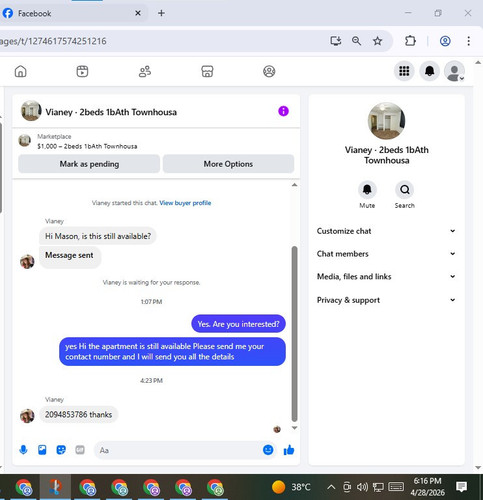The width and height of the screenshot is (483, 500).
Task: Click the More Options button
Action: 228,164
